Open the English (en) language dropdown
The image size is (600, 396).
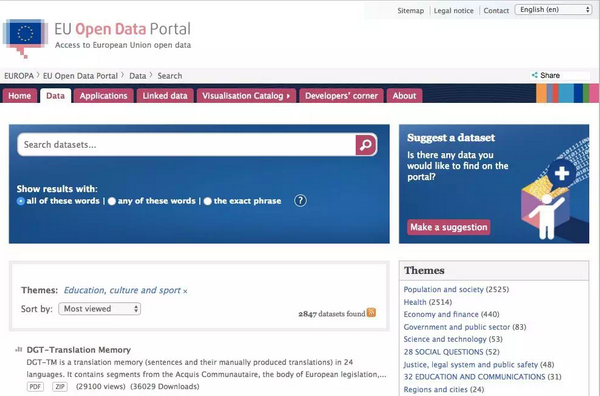click(x=554, y=10)
